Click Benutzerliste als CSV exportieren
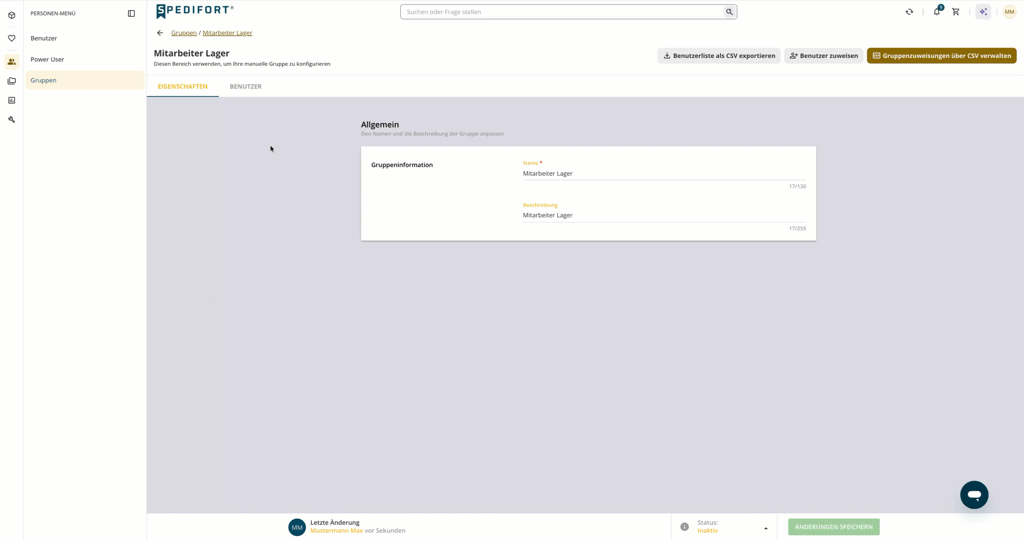 pos(719,56)
